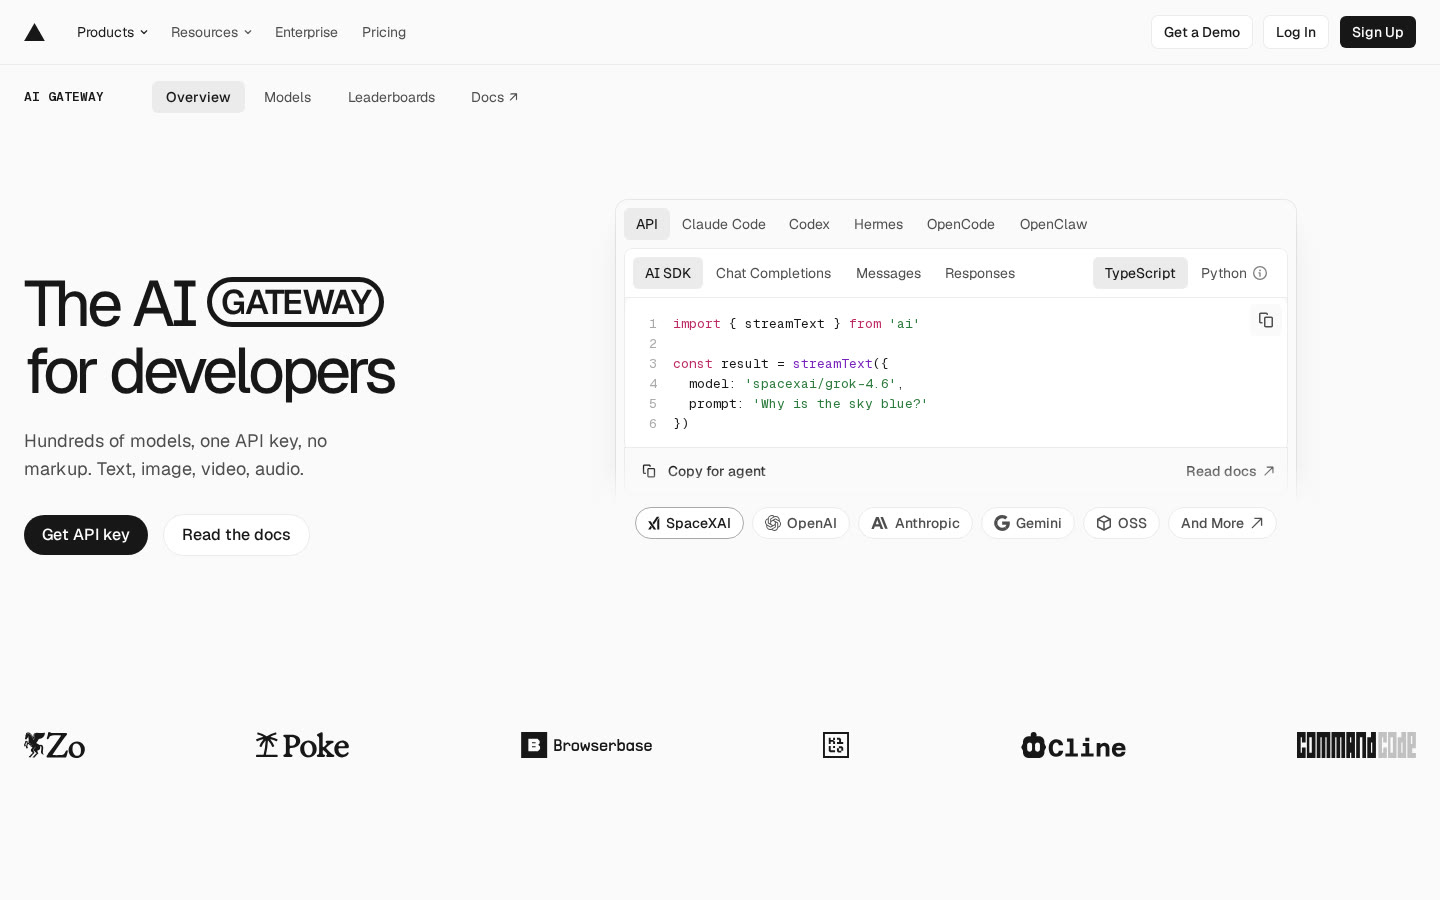
Task: Select the OpenCode tab
Action: pyautogui.click(x=961, y=224)
